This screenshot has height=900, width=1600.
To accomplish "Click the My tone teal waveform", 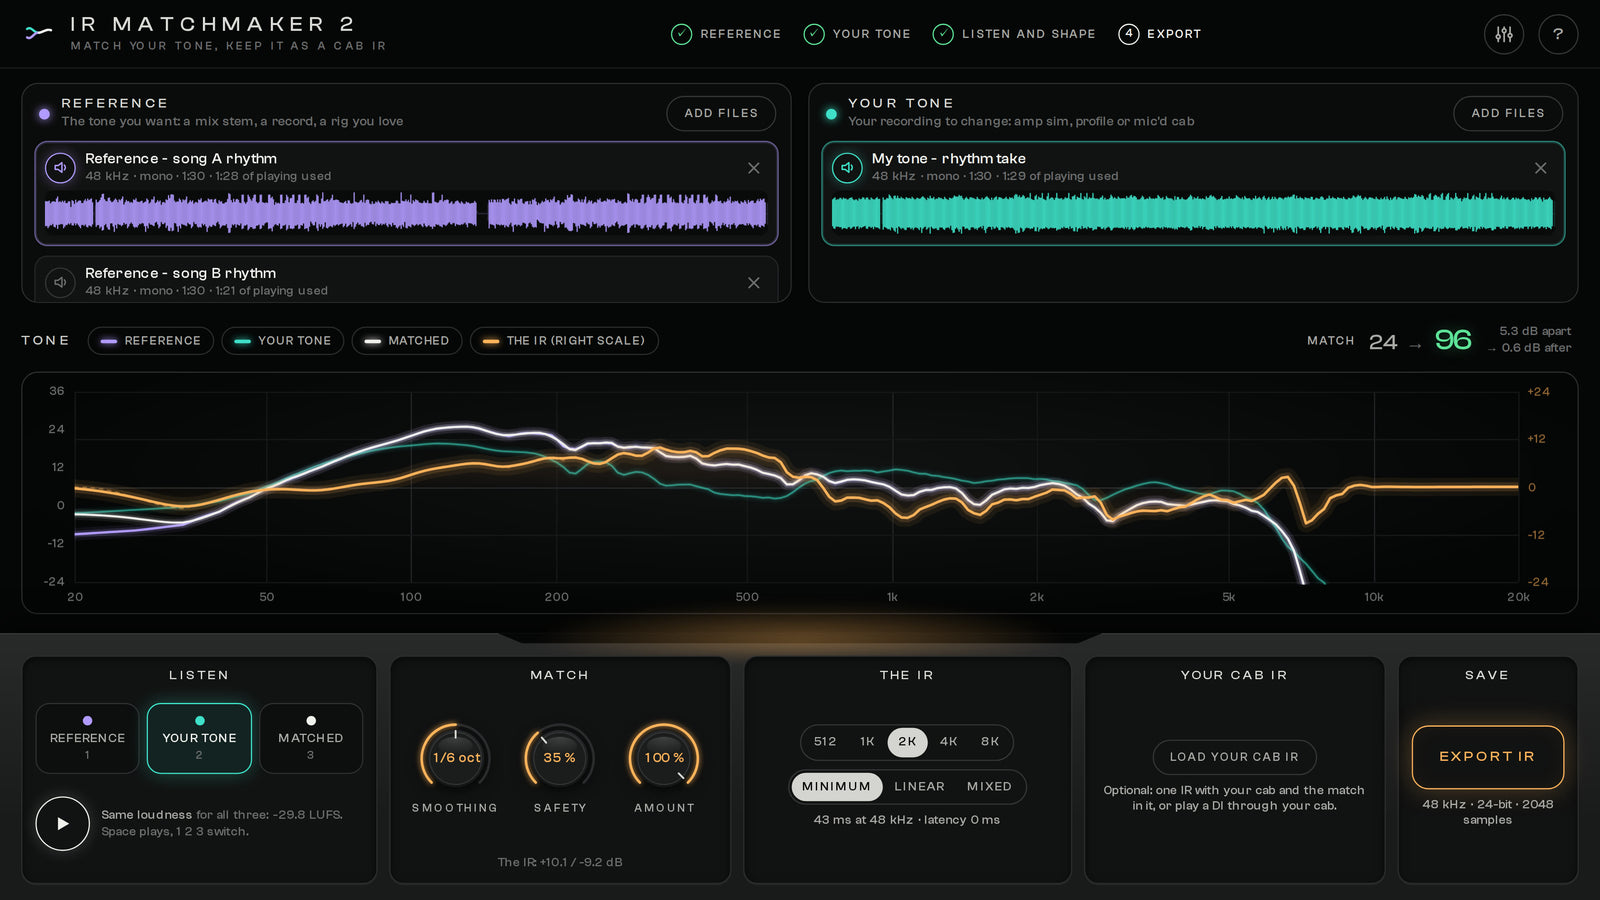I will click(x=1193, y=213).
